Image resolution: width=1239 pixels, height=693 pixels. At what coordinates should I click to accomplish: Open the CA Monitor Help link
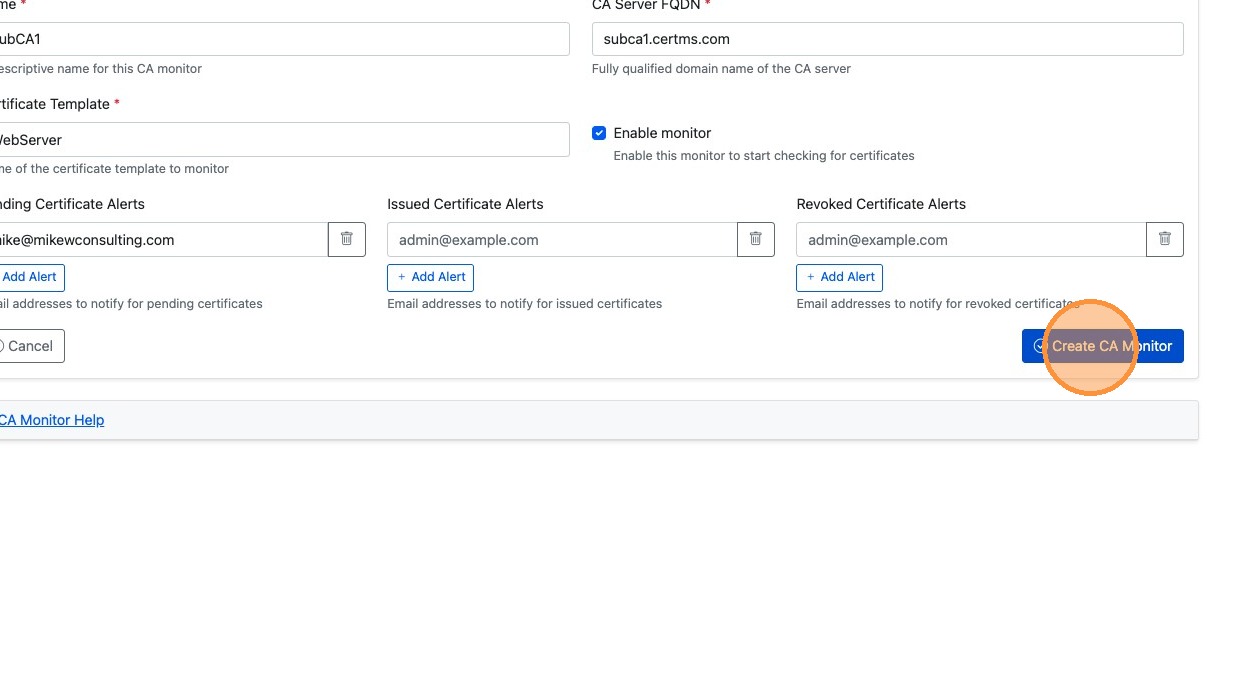pyautogui.click(x=50, y=420)
